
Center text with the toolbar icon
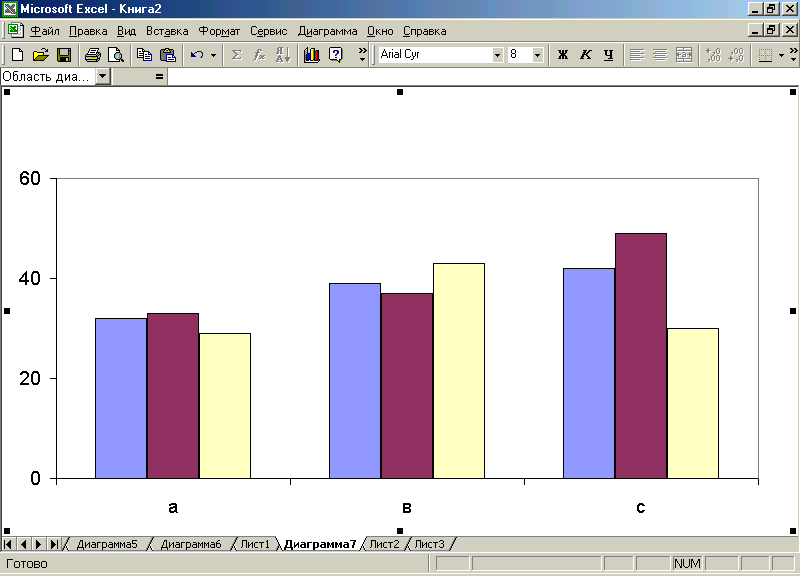click(660, 55)
